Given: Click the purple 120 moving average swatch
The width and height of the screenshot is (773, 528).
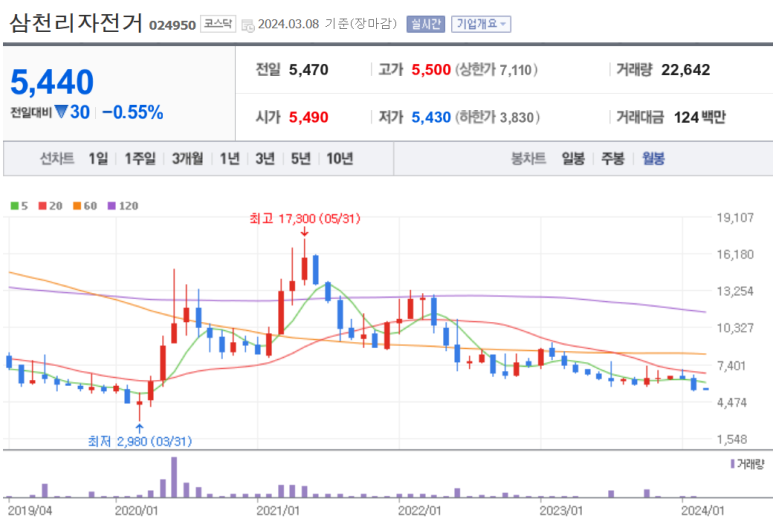Looking at the screenshot, I should [112, 206].
